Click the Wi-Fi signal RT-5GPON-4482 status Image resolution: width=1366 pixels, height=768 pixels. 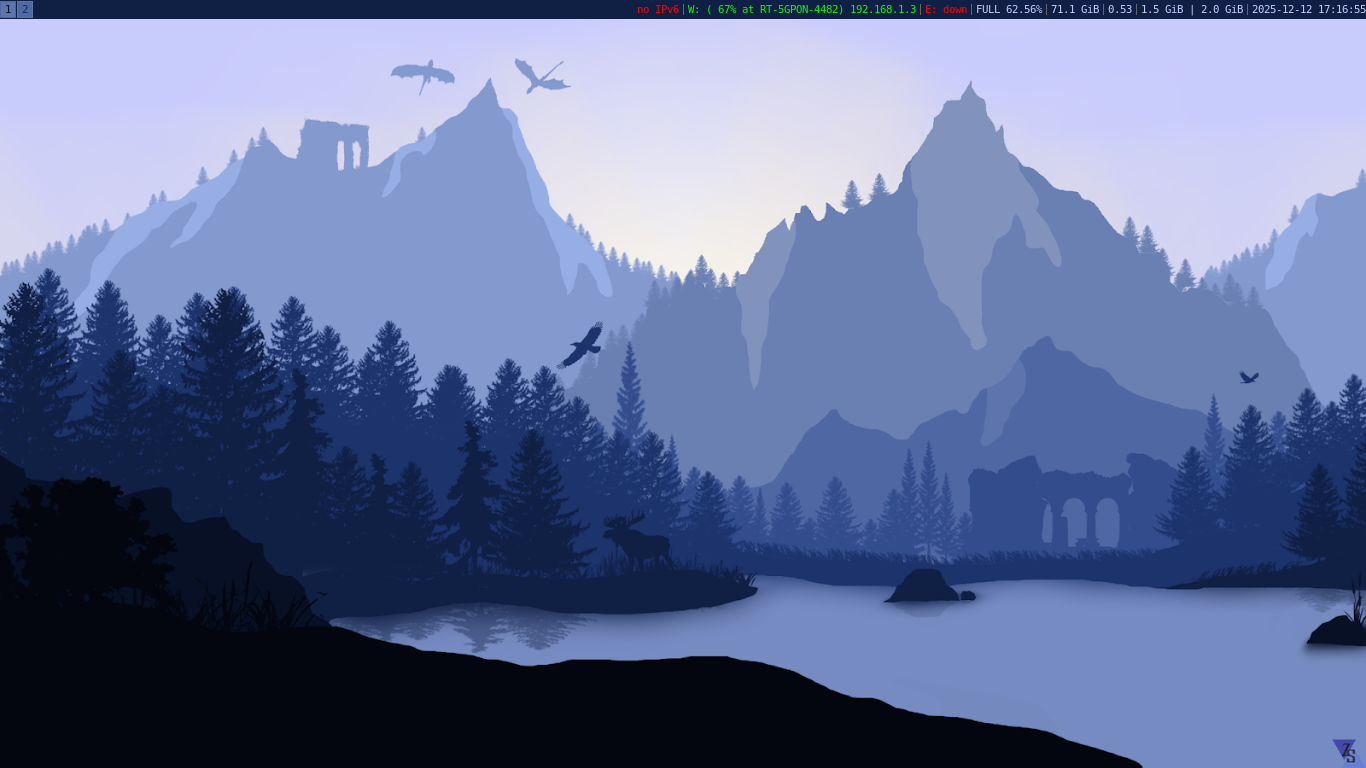(x=766, y=9)
